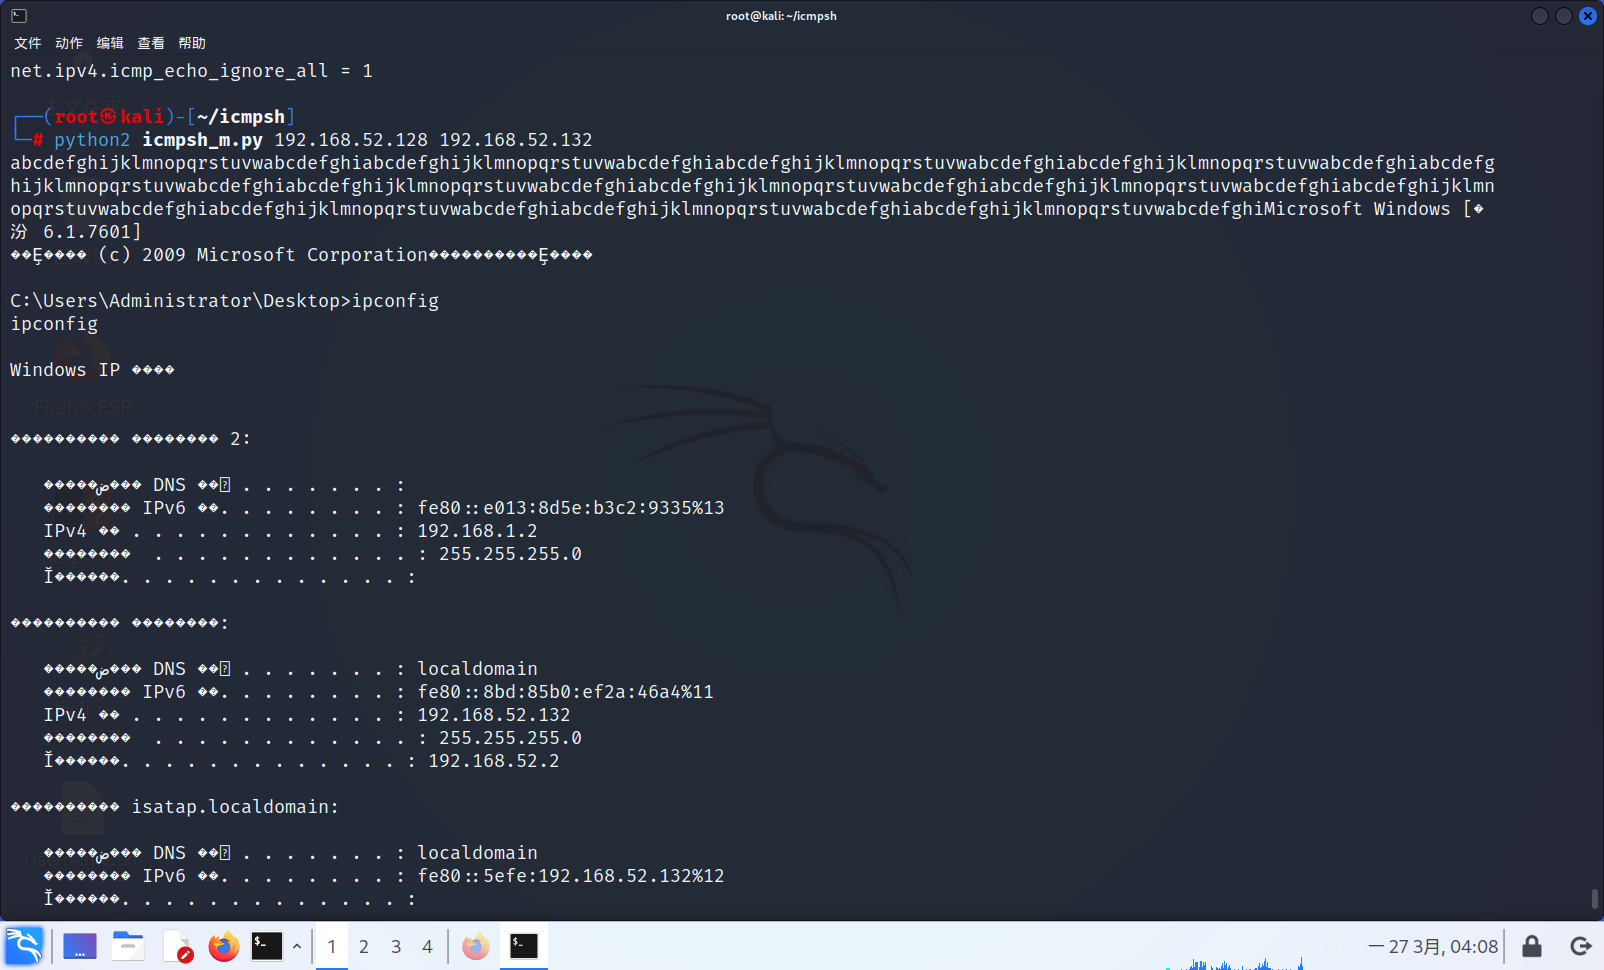The image size is (1604, 970).
Task: Open the file manager launcher
Action: [x=128, y=946]
